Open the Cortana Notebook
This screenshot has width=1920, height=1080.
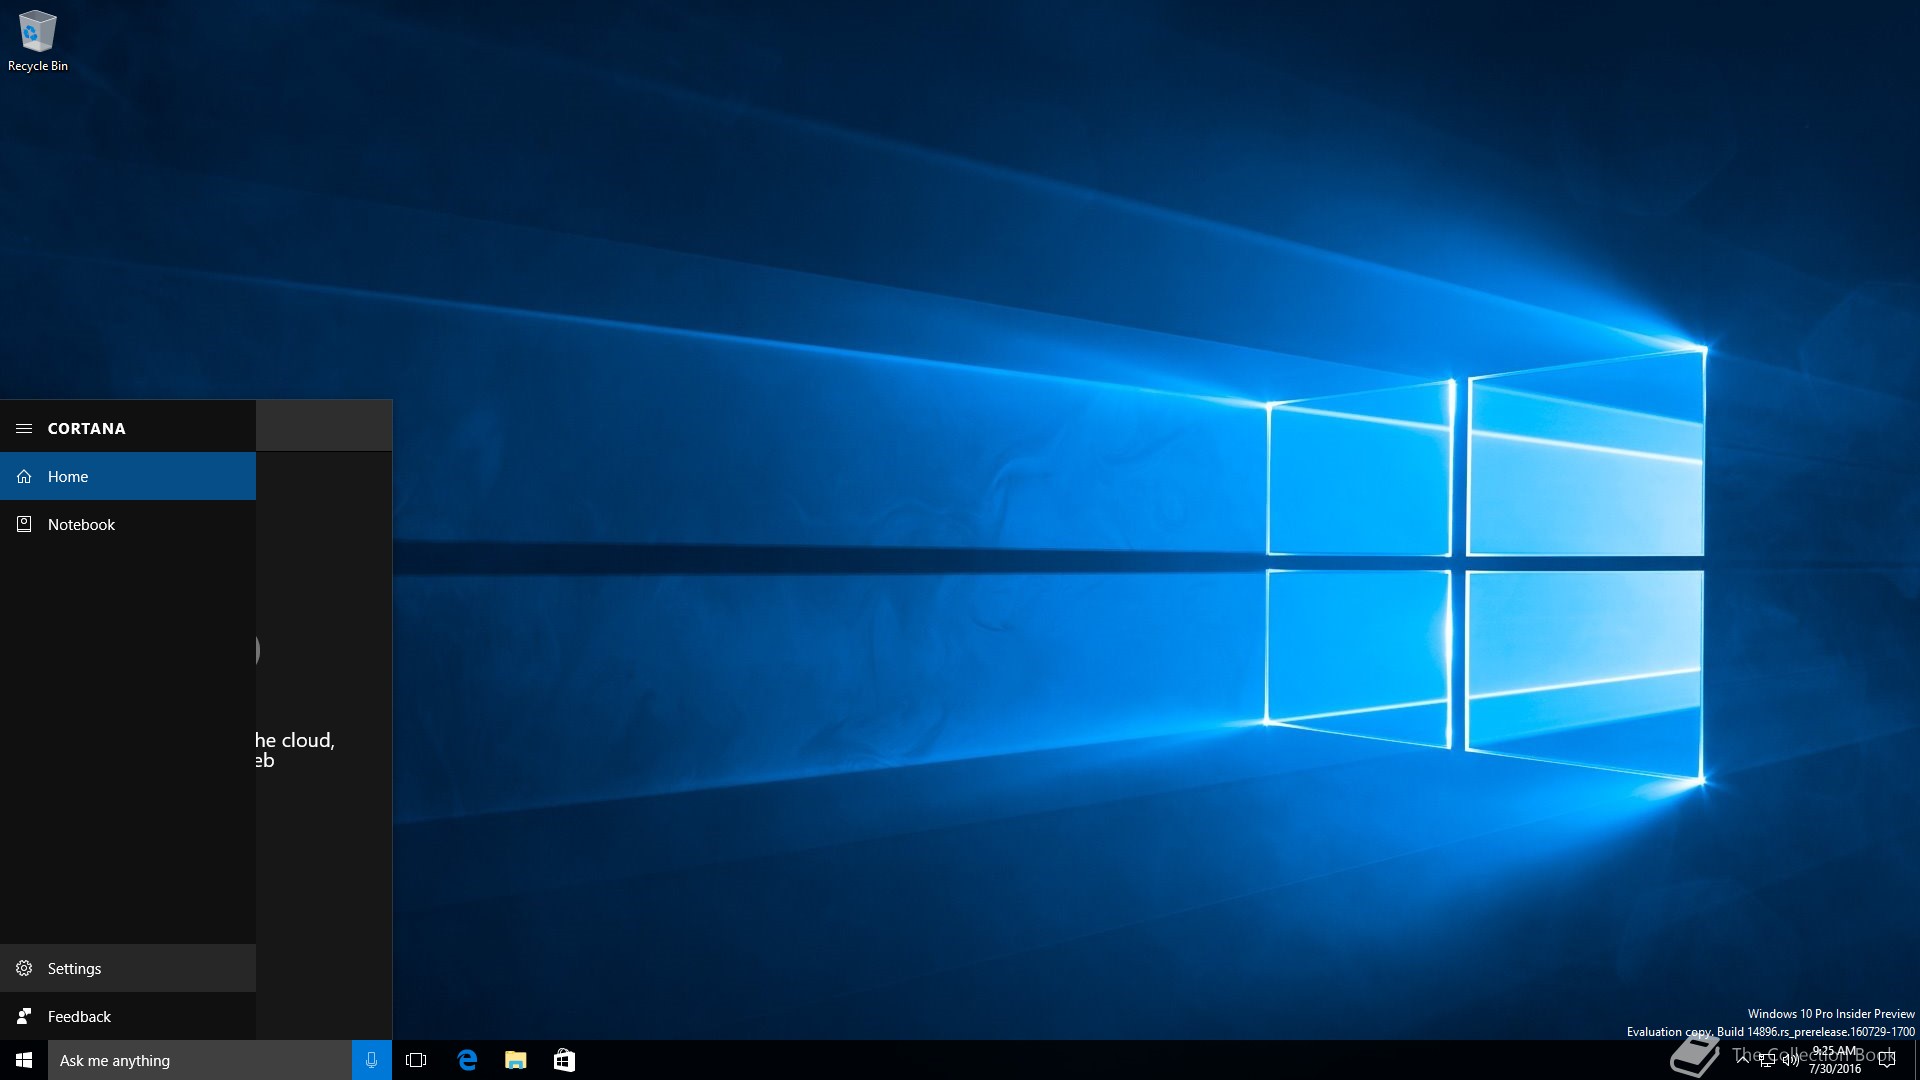tap(128, 524)
